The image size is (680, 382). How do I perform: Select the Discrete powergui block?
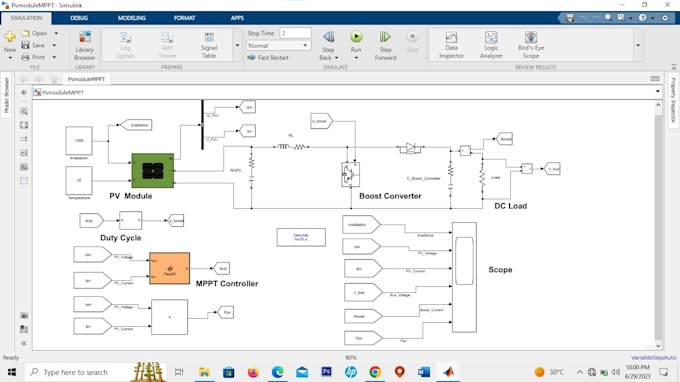point(301,237)
